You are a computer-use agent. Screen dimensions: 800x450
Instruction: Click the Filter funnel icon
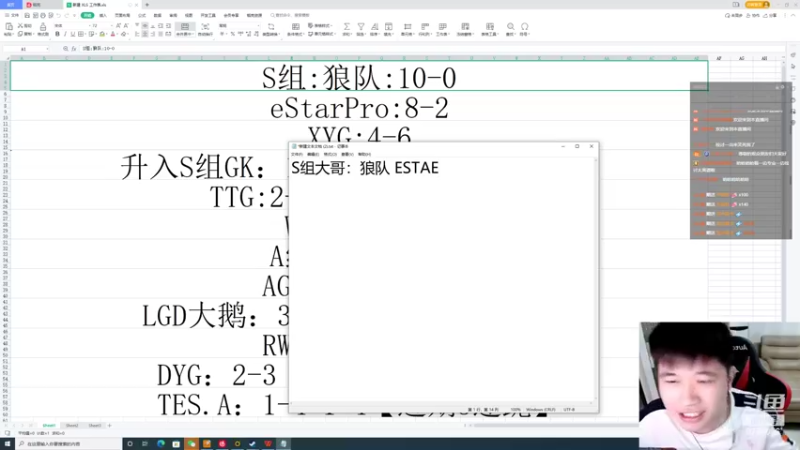[x=361, y=27]
